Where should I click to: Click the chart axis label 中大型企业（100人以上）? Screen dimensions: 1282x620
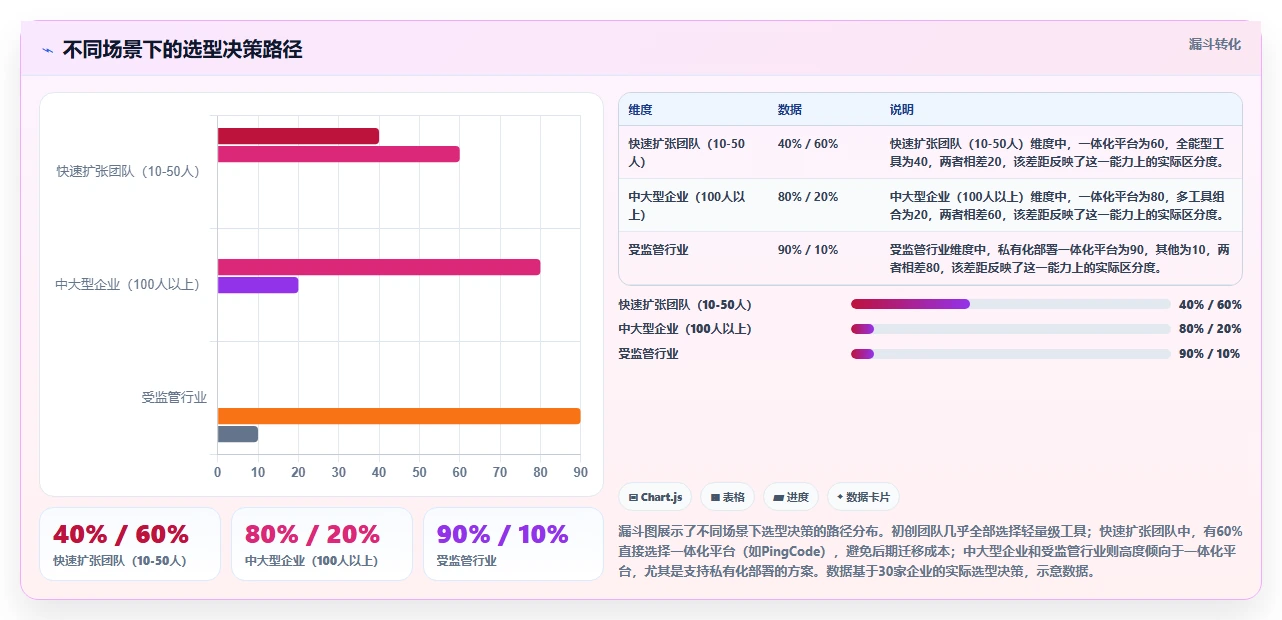[129, 285]
